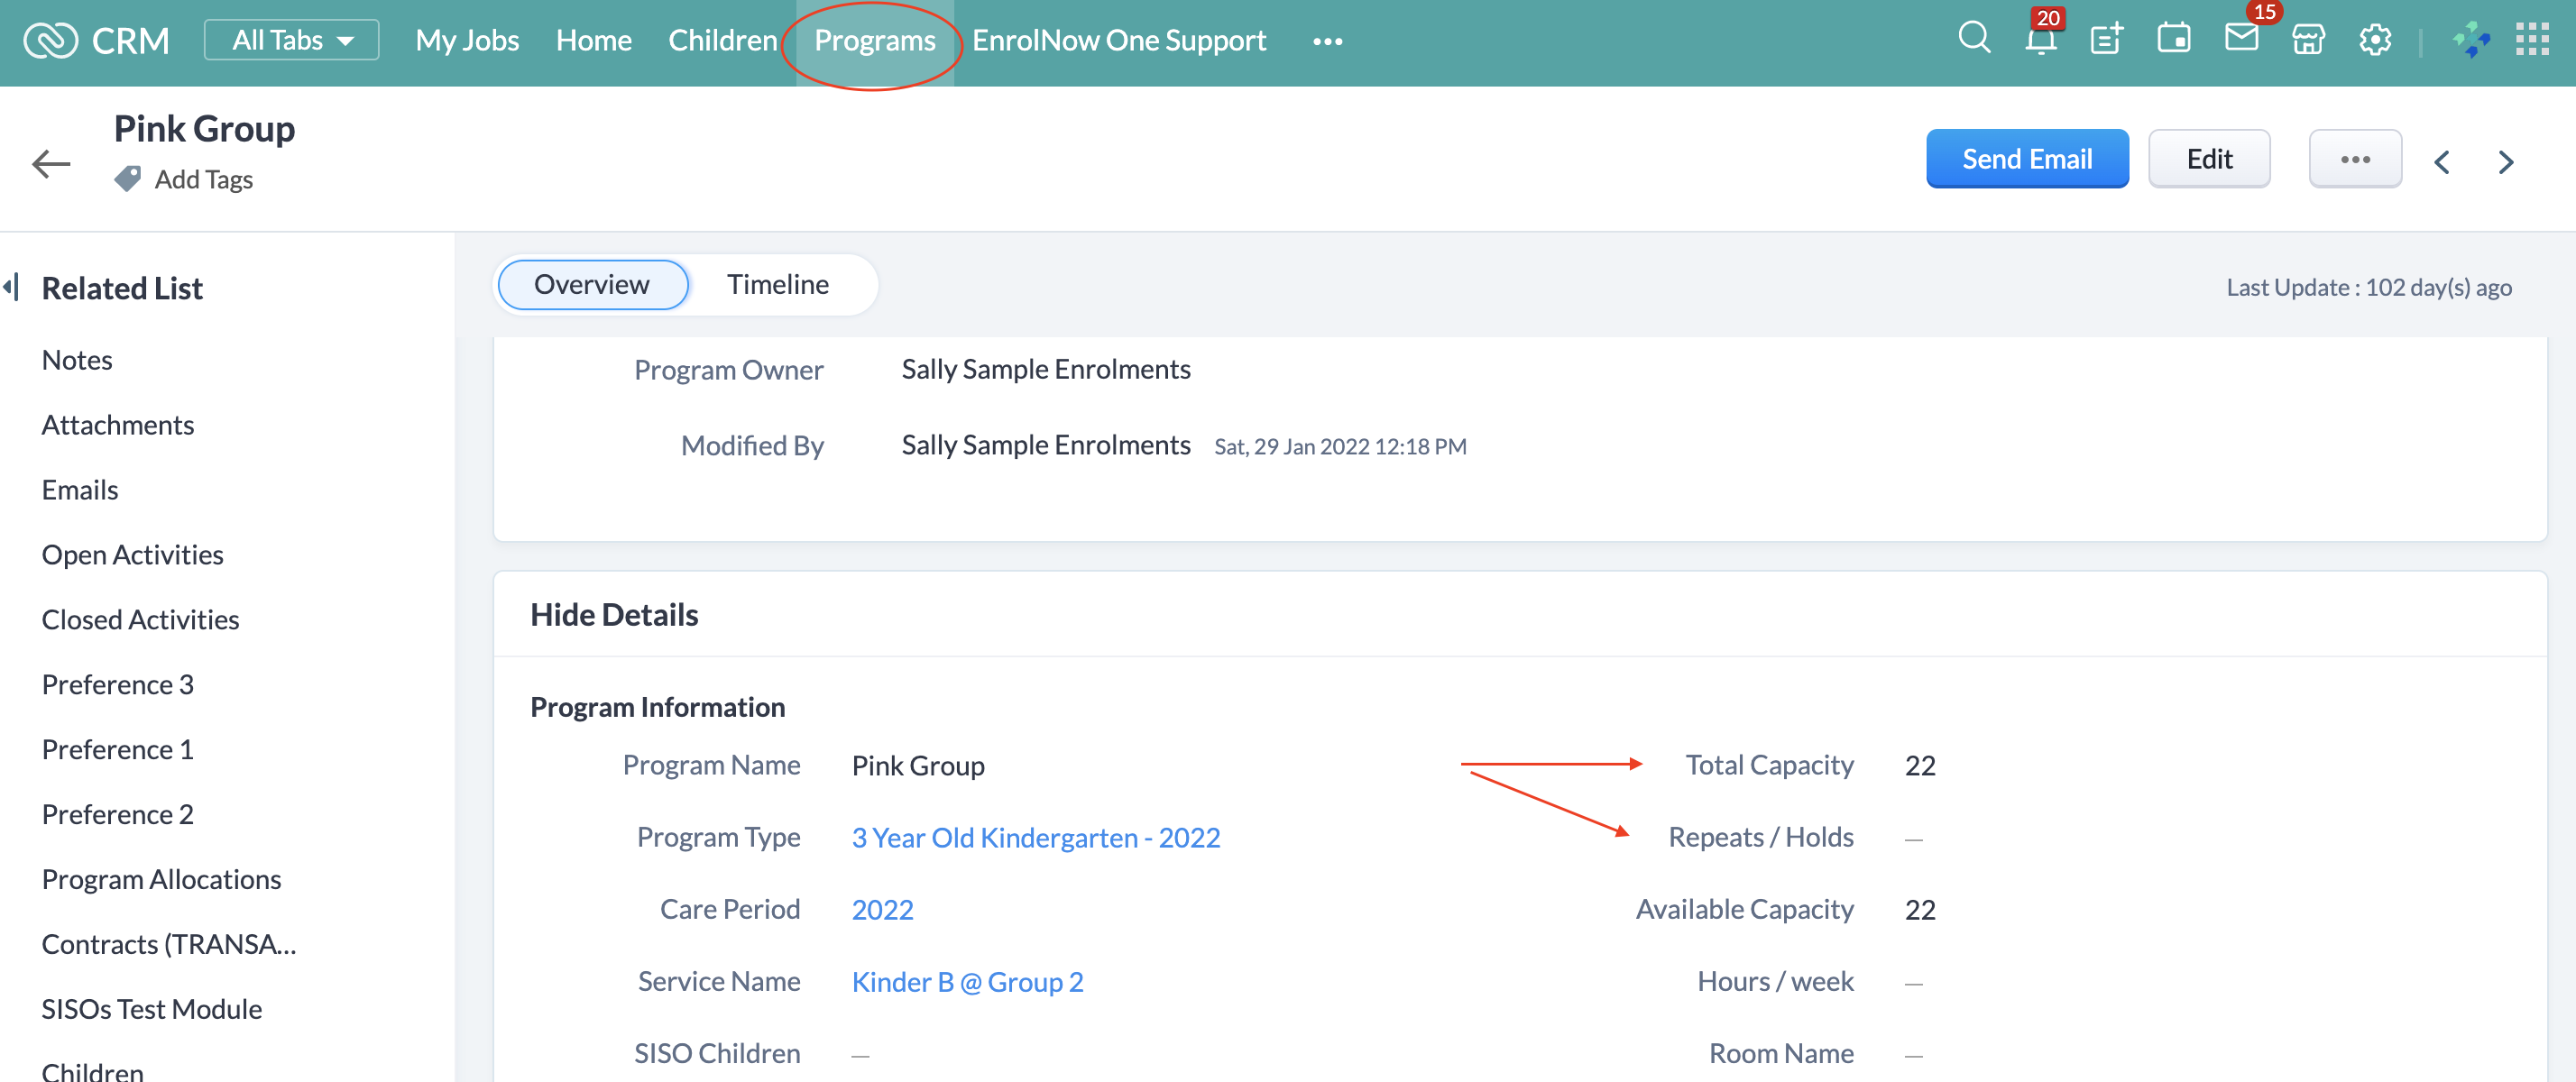2576x1082 pixels.
Task: Select Program Allocations in Related List
Action: pyautogui.click(x=161, y=879)
